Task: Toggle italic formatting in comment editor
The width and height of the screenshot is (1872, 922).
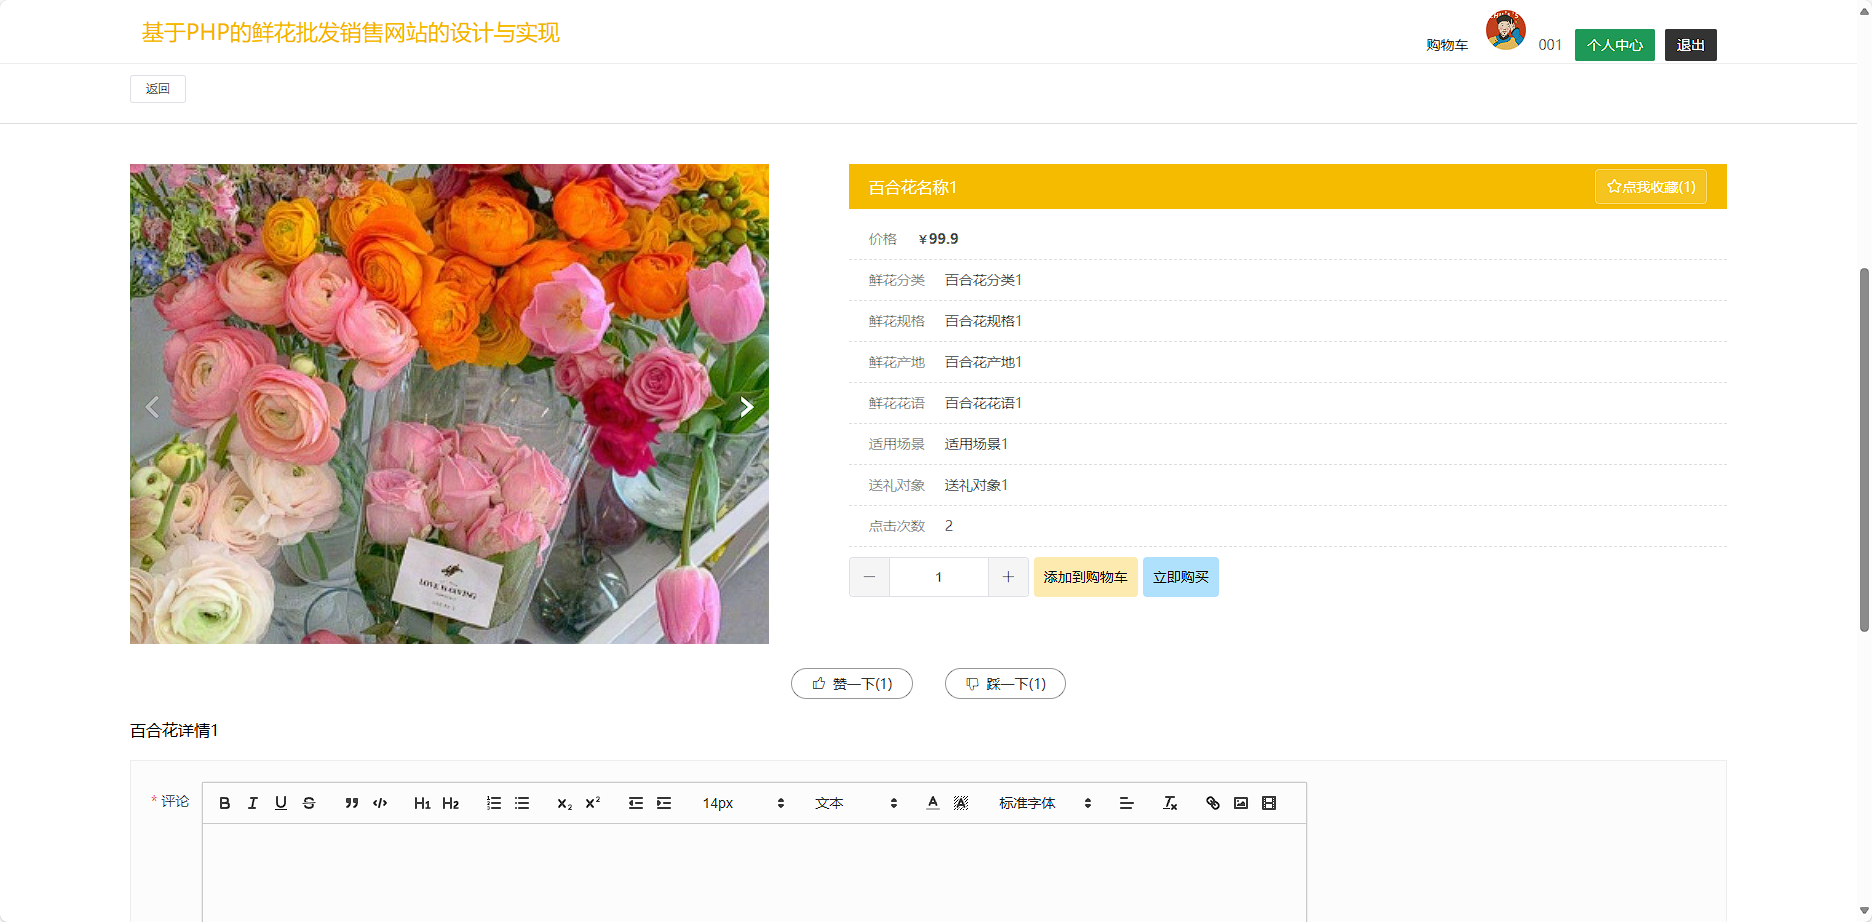Action: tap(253, 803)
